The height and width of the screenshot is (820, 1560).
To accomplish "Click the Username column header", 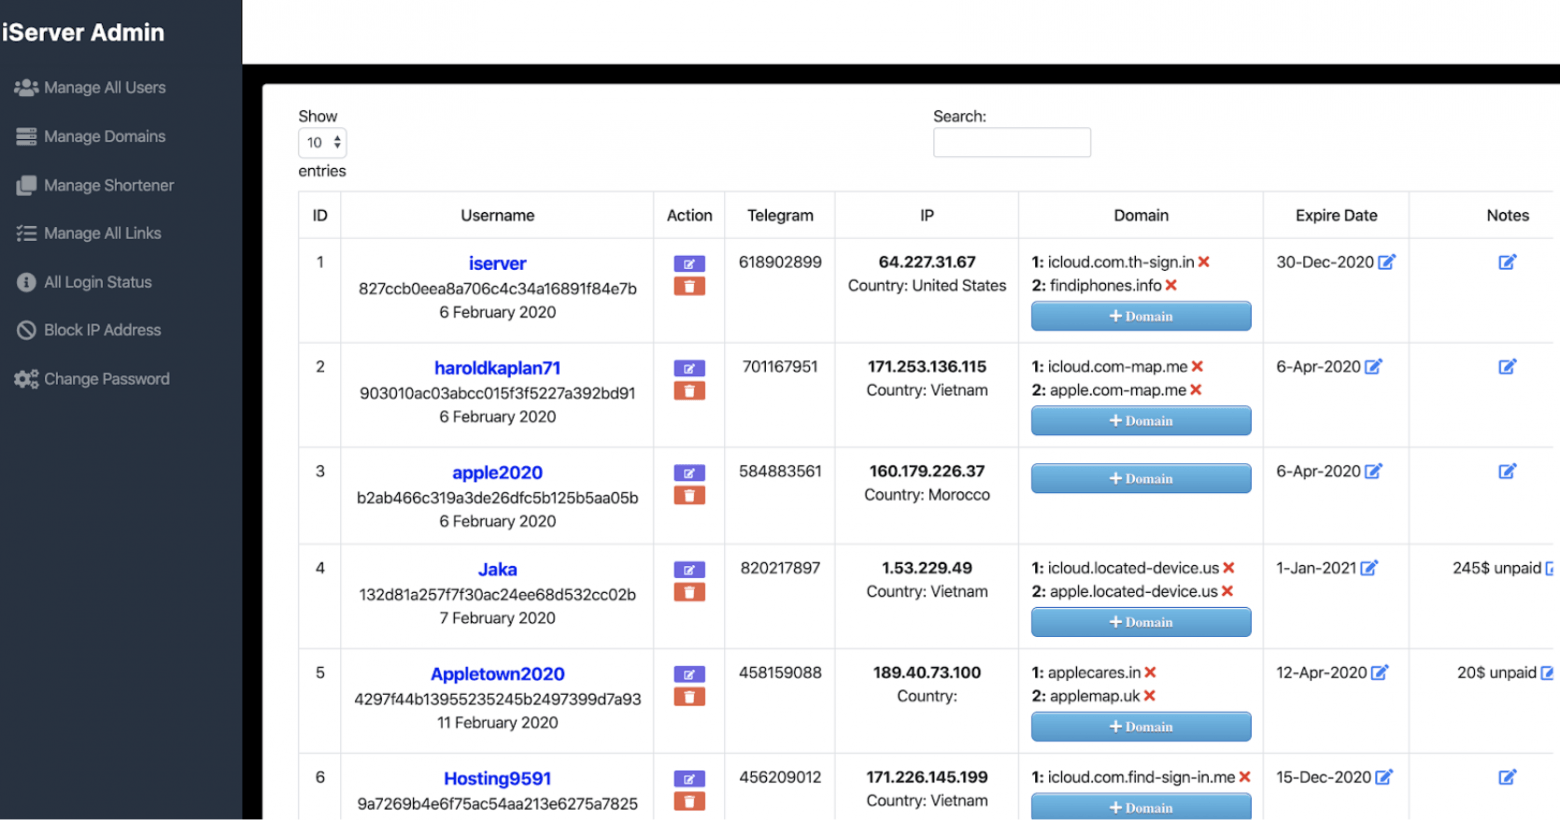I will coord(497,216).
